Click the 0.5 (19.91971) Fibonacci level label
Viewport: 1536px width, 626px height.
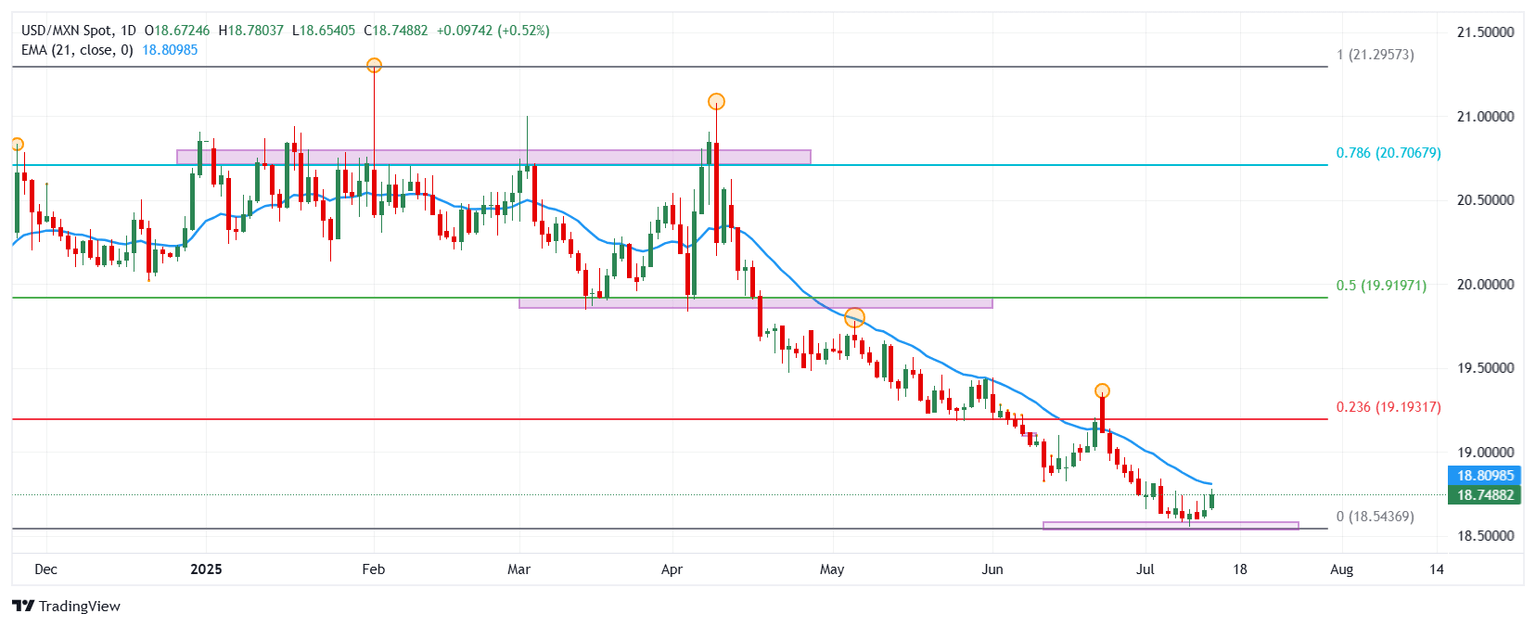click(x=1381, y=285)
